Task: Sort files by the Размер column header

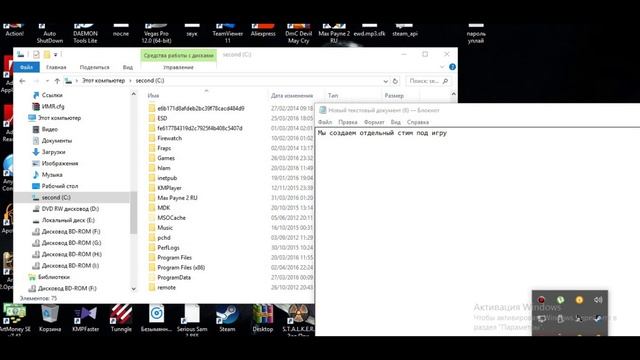Action: [x=394, y=96]
